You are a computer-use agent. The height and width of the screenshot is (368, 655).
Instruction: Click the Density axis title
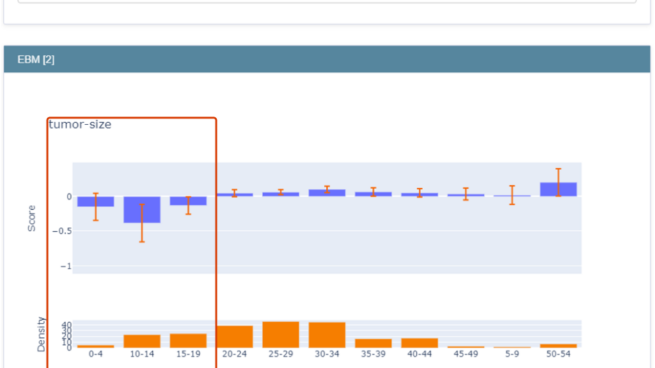[41, 334]
